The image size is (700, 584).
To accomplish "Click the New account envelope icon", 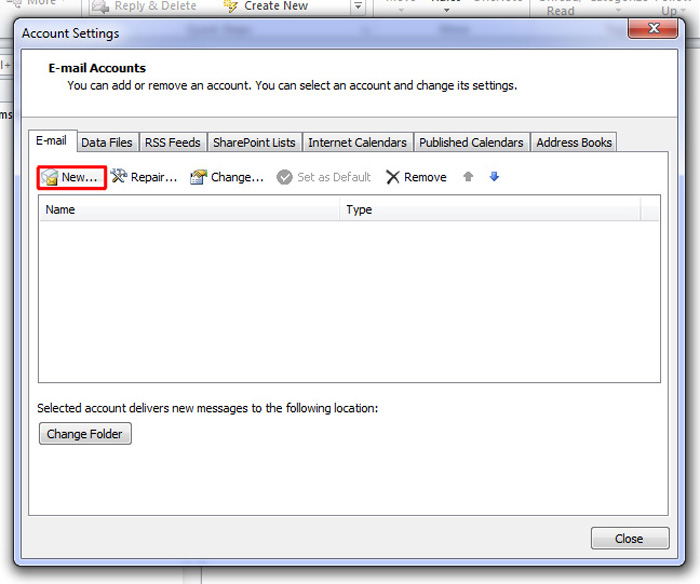I will [x=50, y=178].
